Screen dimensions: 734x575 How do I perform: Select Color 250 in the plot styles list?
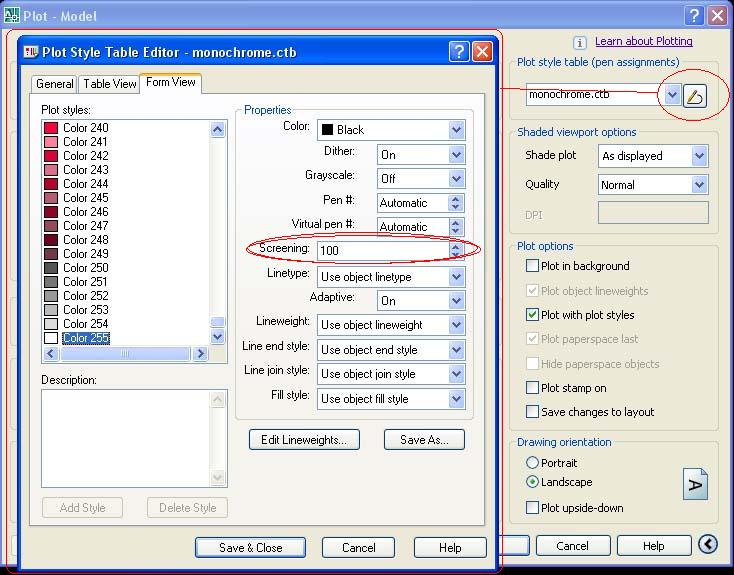(86, 268)
